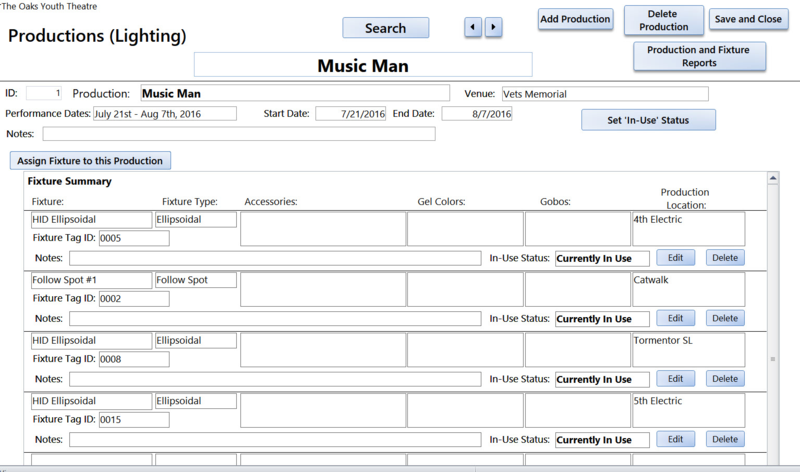The height and width of the screenshot is (472, 800).
Task: Click Add Production button
Action: 576,19
